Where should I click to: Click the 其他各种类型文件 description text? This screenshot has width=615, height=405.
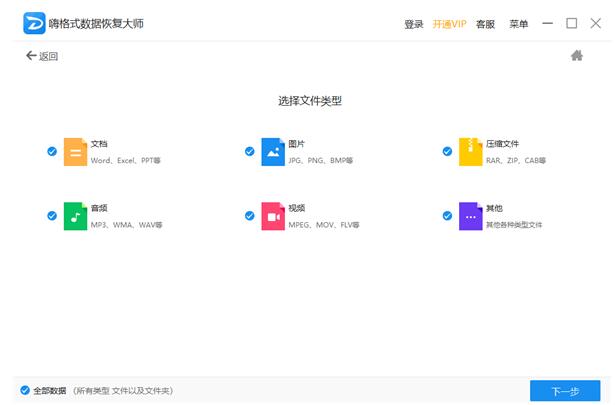[514, 225]
